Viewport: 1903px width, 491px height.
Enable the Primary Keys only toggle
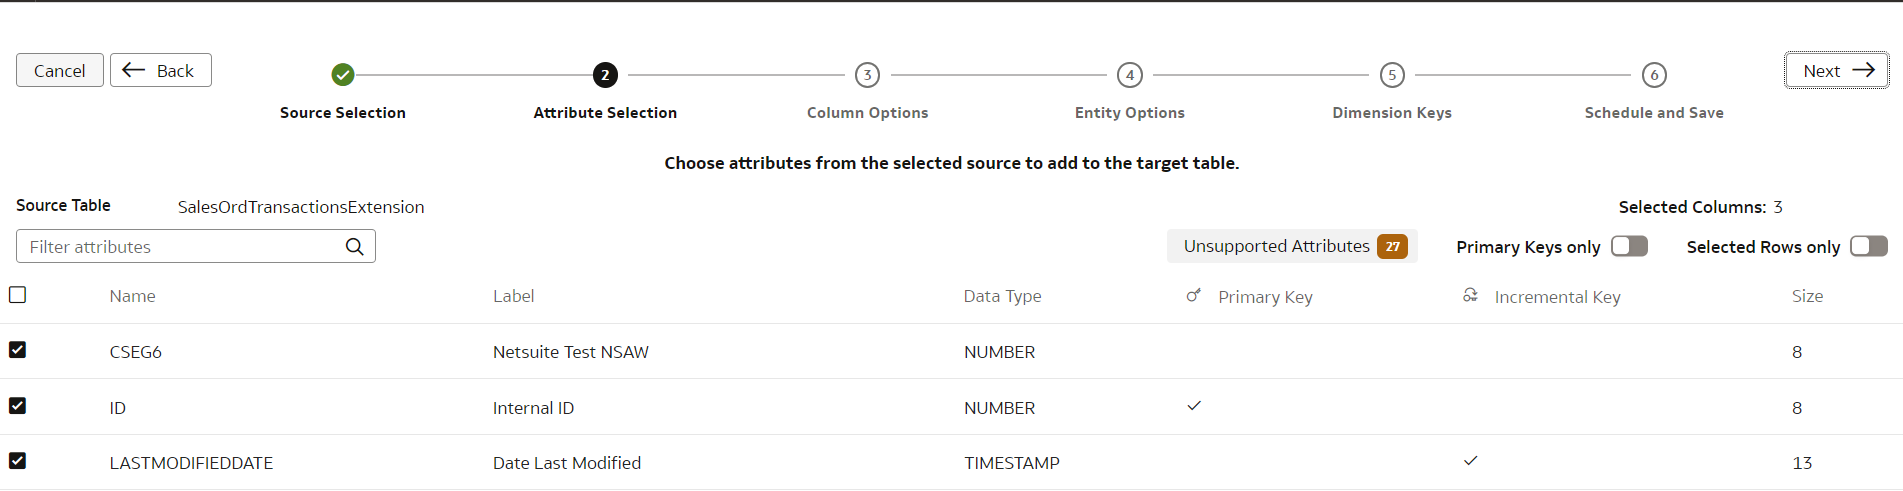[x=1629, y=246]
